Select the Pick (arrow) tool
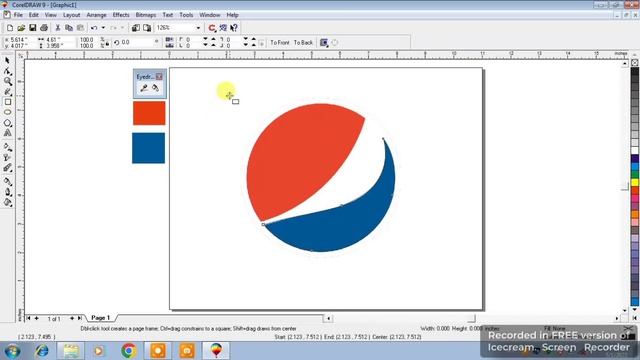The image size is (640, 360). (x=7, y=61)
